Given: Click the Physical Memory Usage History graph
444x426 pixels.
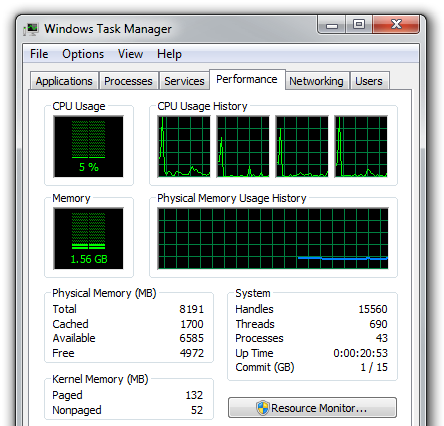Looking at the screenshot, I should tap(273, 238).
